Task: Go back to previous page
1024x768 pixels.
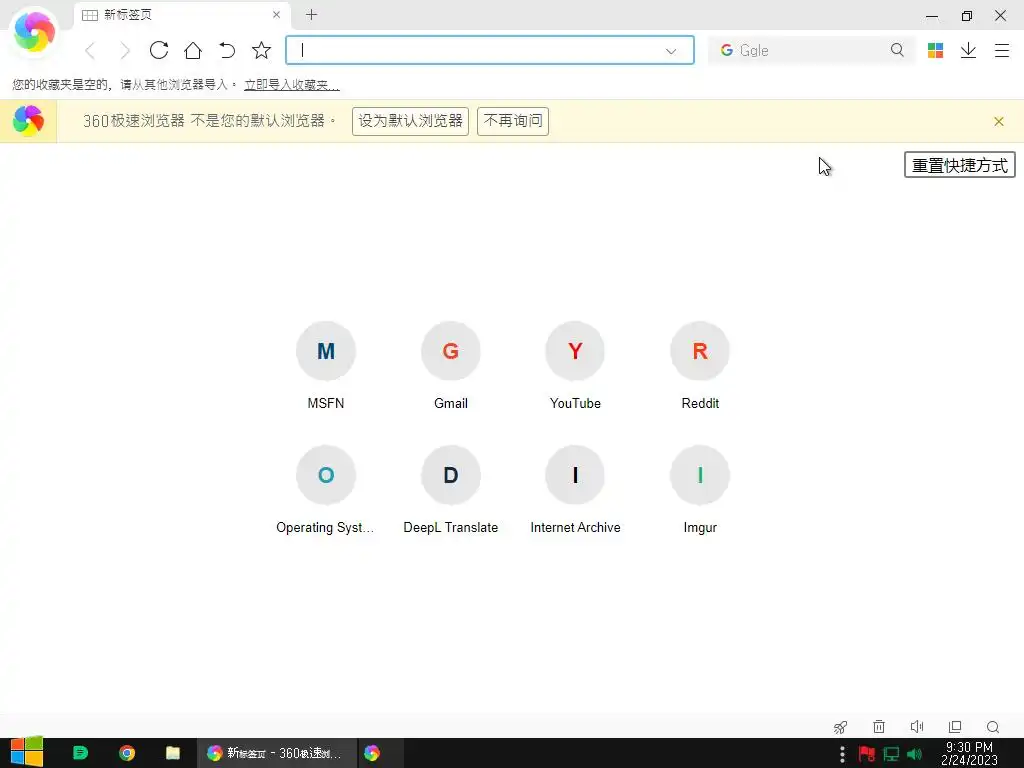Action: click(x=91, y=50)
